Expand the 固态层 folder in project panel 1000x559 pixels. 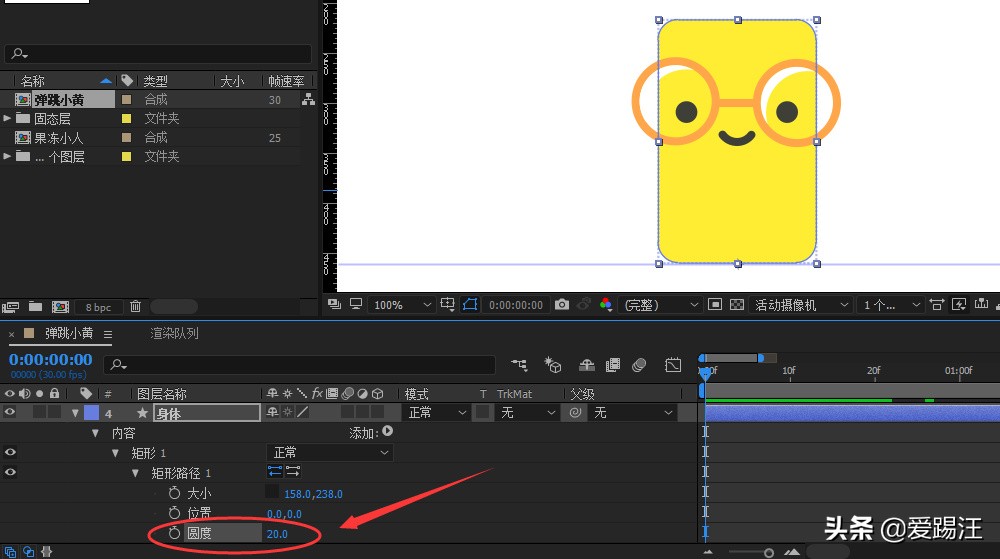7,118
